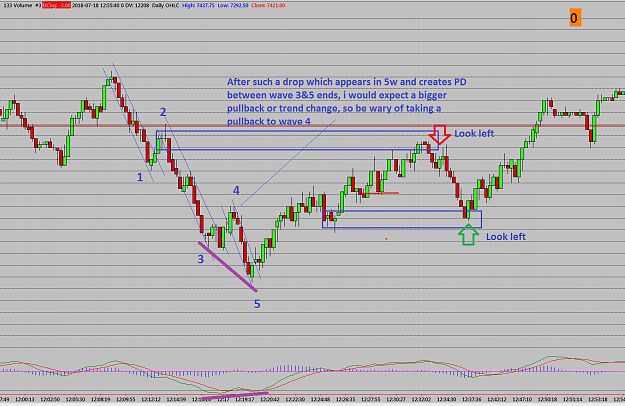Click the High: 7437.75 header value
Viewport: 625px width, 406px height.
[x=198, y=5]
